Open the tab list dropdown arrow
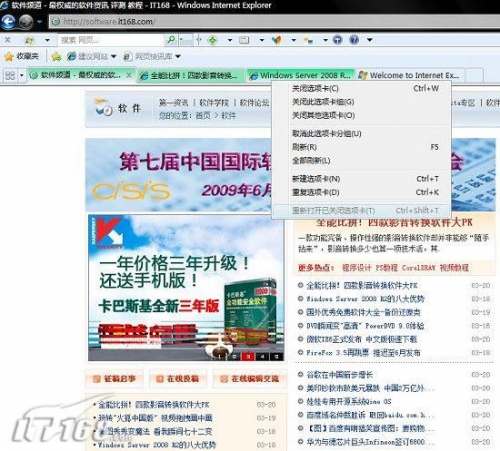500x451 pixels. [22, 75]
